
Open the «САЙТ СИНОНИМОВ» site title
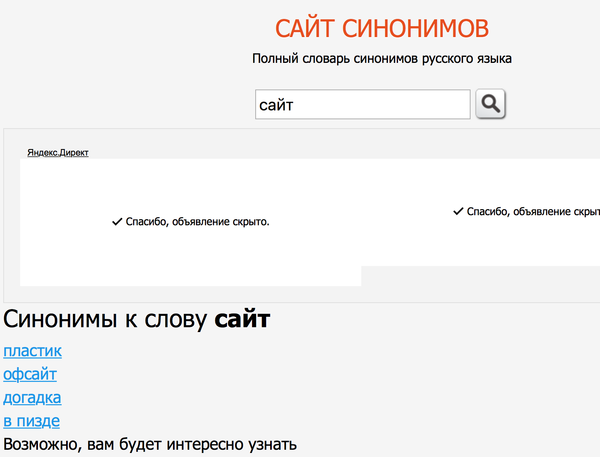[382, 27]
